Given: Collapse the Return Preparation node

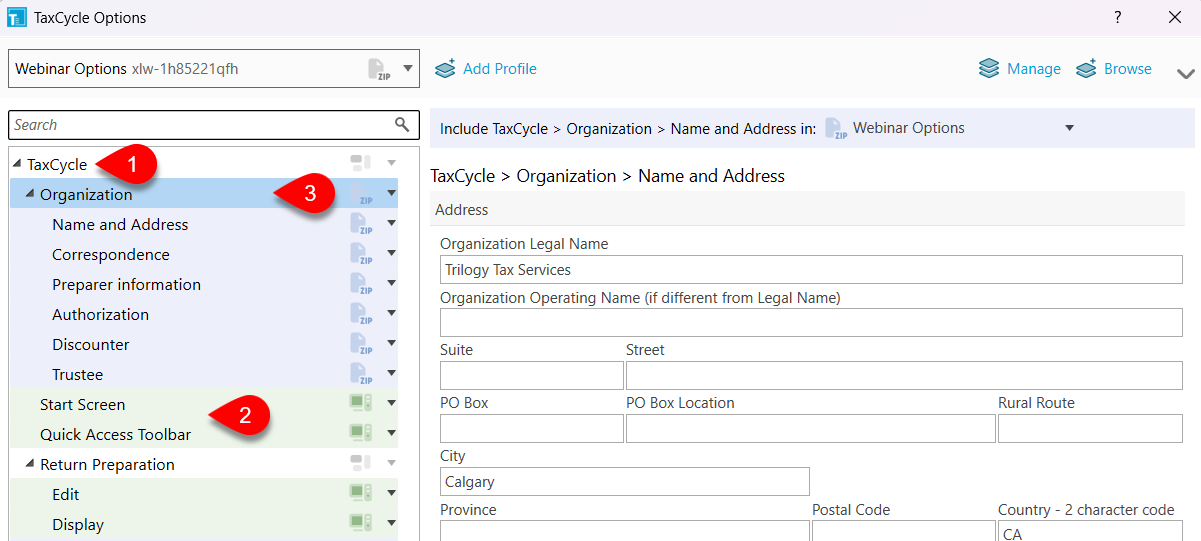Looking at the screenshot, I should click(30, 464).
